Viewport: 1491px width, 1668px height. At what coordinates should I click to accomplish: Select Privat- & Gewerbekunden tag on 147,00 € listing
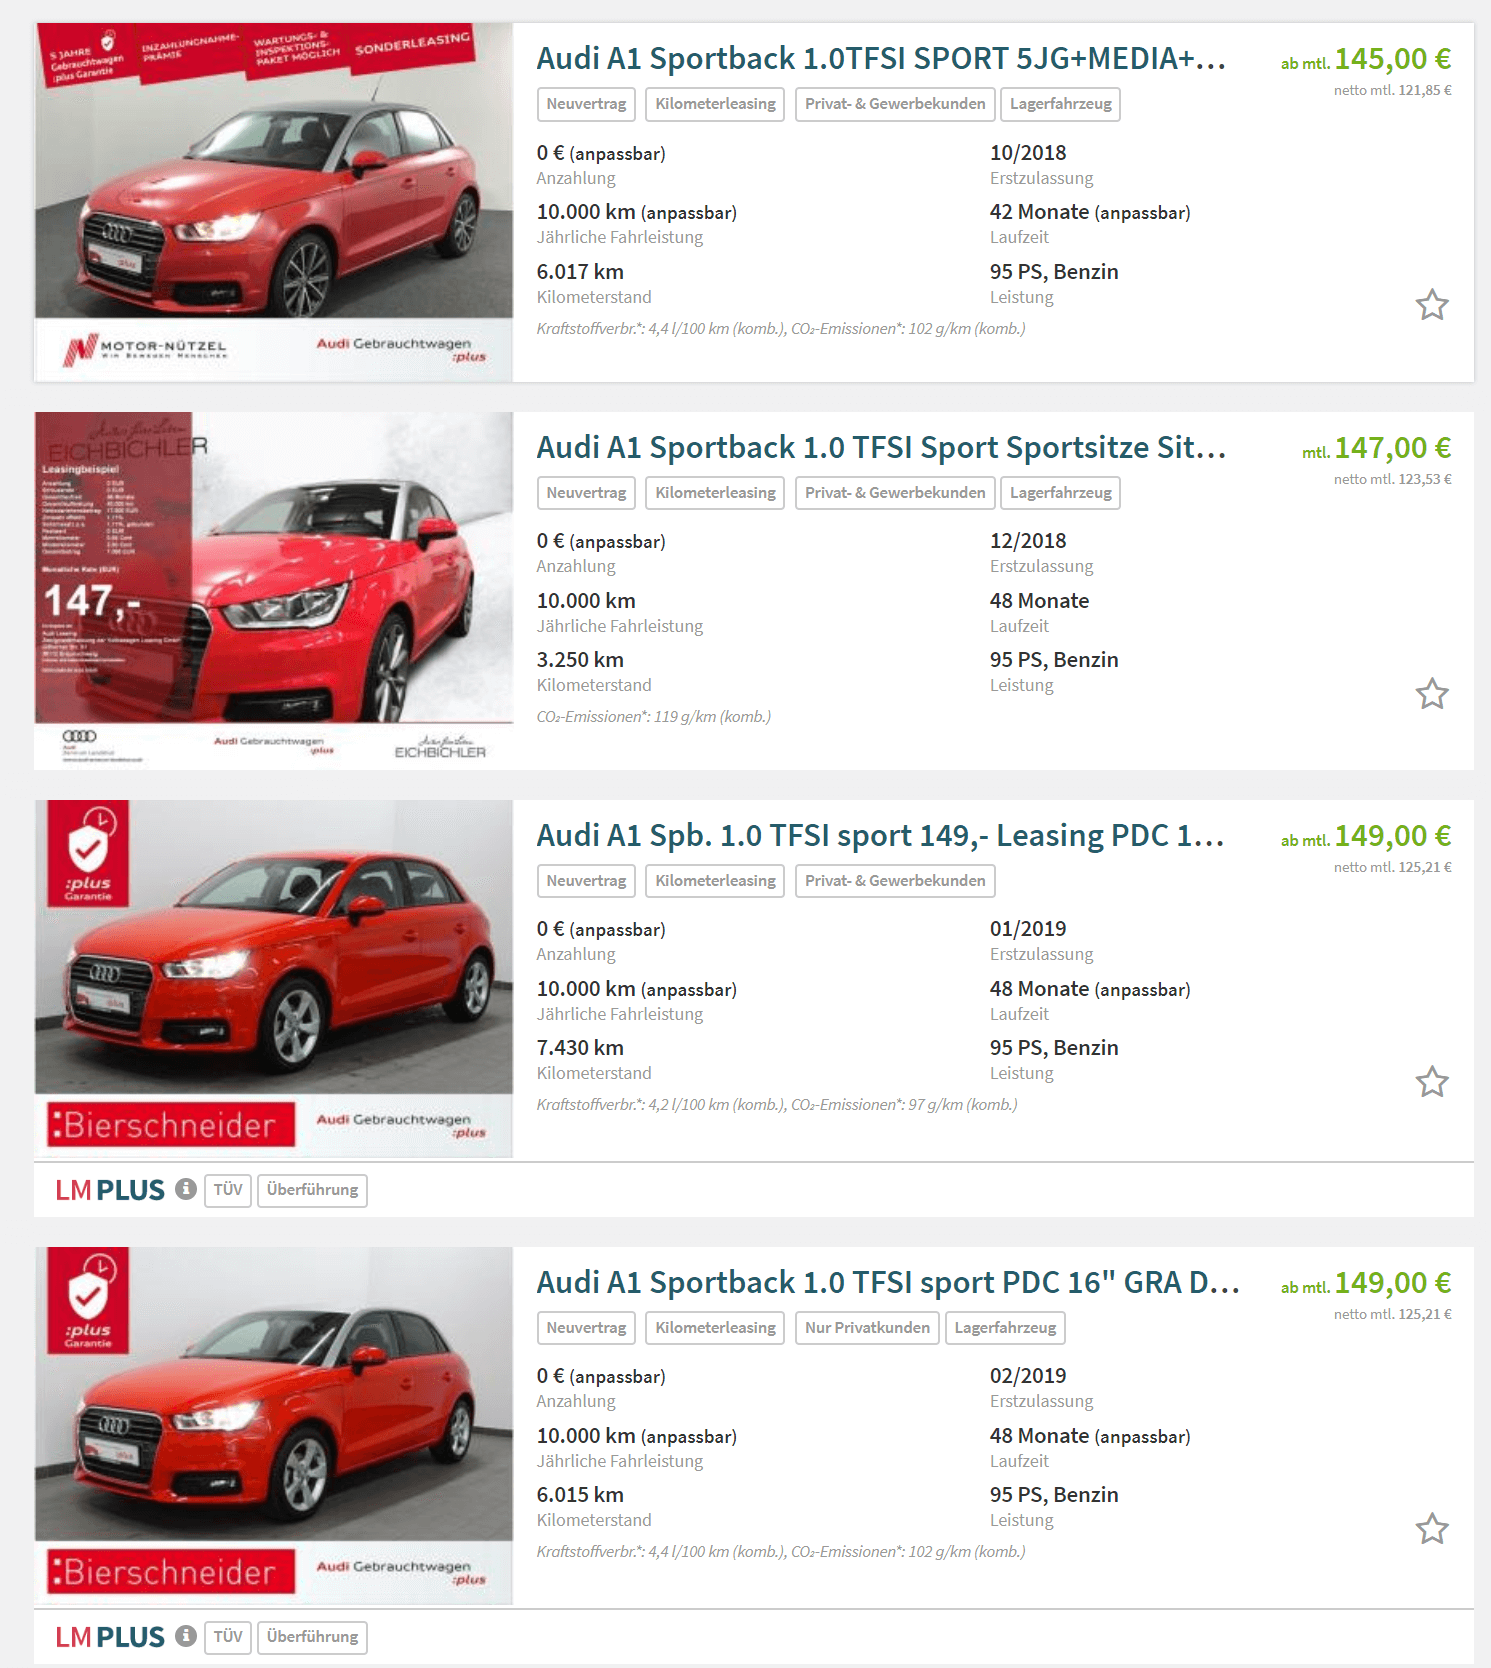(x=895, y=493)
